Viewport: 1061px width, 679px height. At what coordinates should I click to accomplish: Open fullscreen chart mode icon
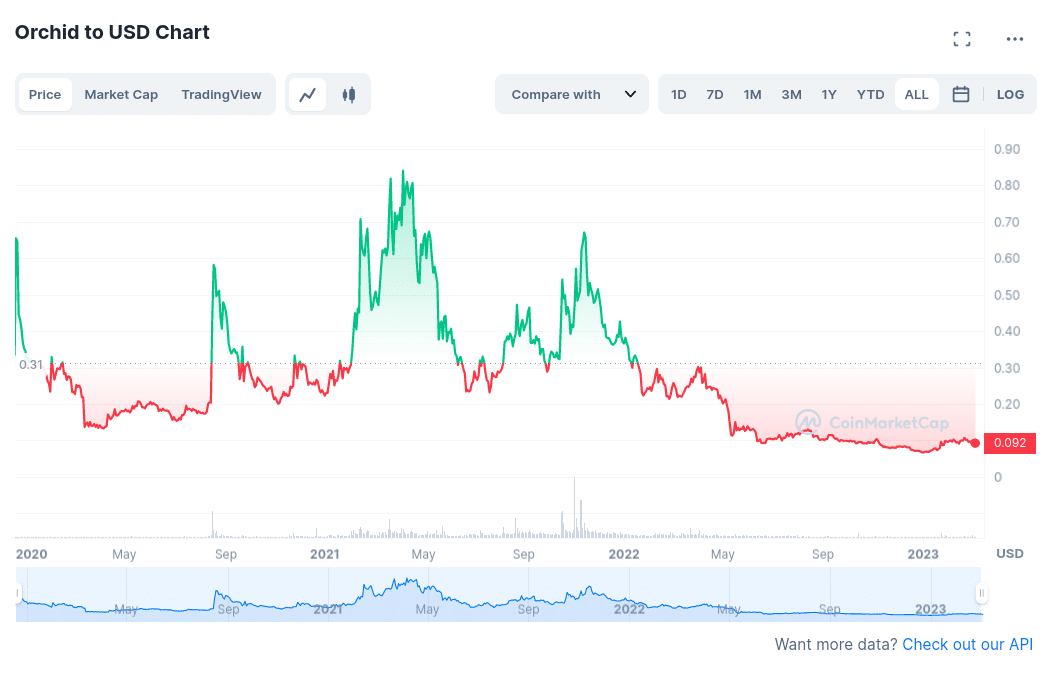962,39
